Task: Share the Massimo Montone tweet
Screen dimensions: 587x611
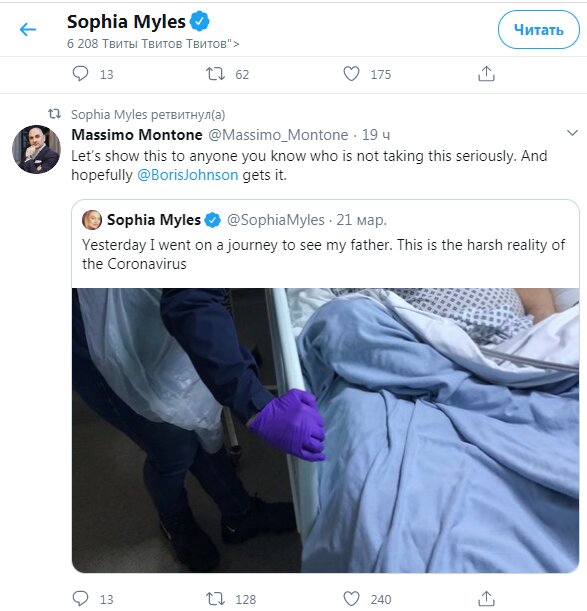Action: click(x=486, y=599)
